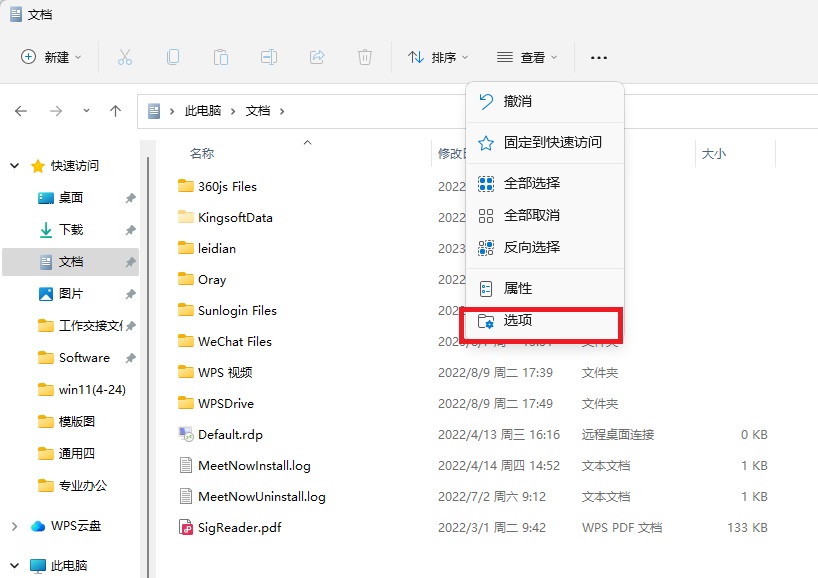
Task: Click the Delete trash icon
Action: tap(364, 57)
